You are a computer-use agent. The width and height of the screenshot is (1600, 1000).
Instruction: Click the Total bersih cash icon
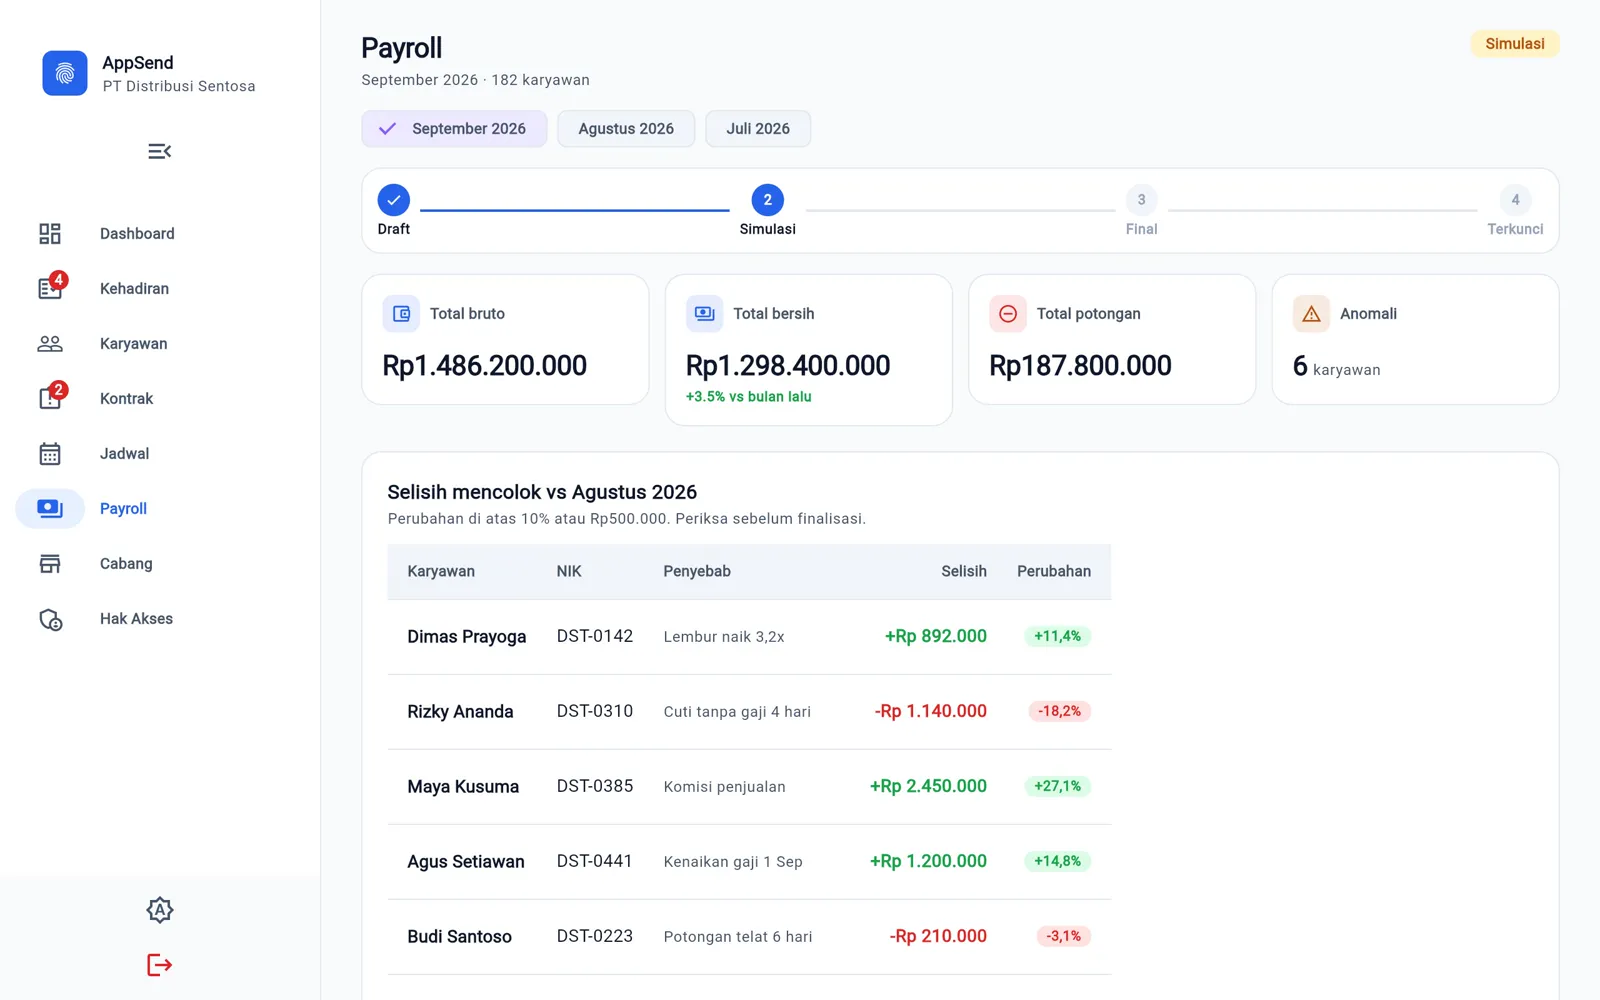(704, 314)
